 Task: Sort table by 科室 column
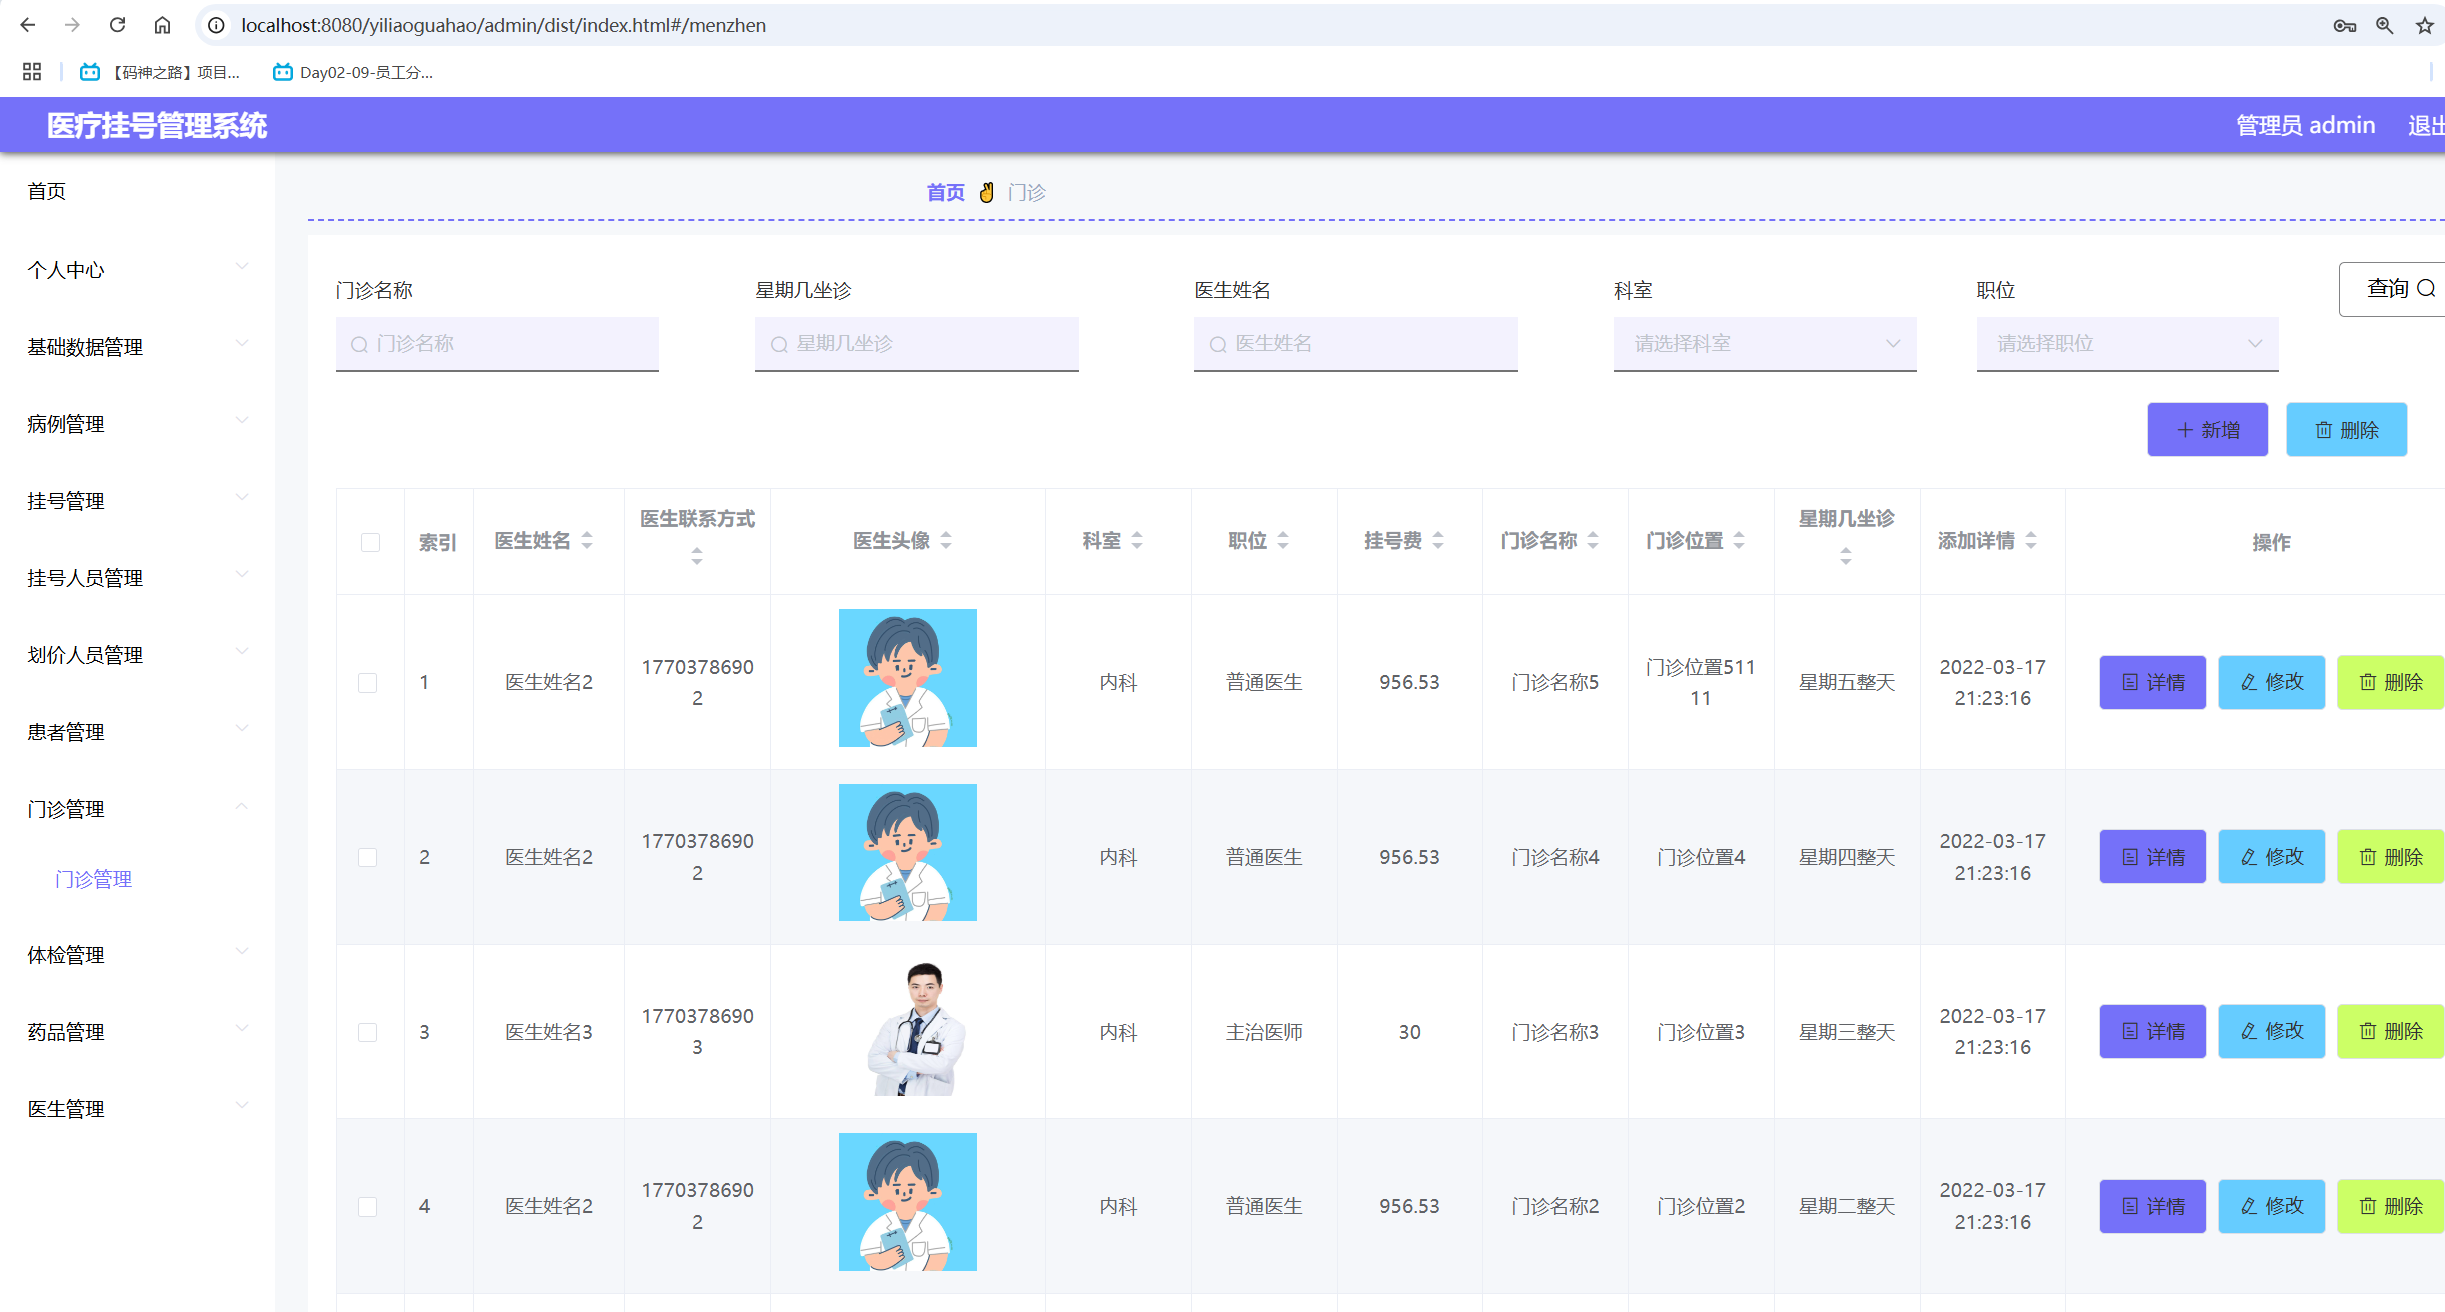pos(1137,541)
